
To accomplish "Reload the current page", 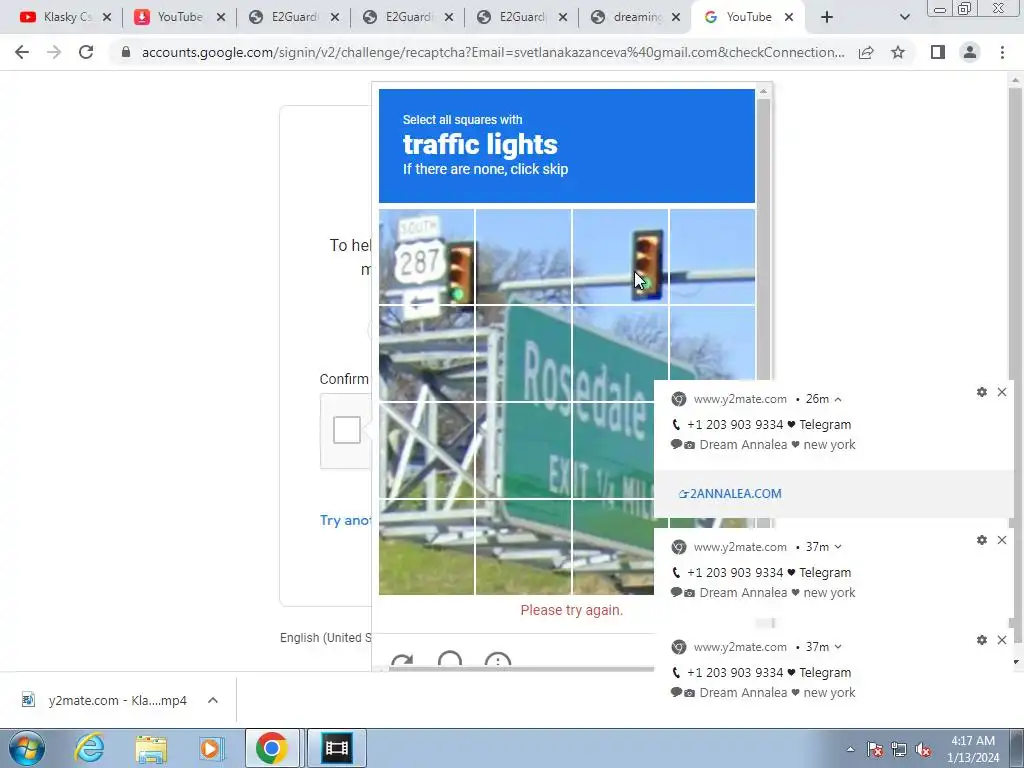I will tap(86, 52).
